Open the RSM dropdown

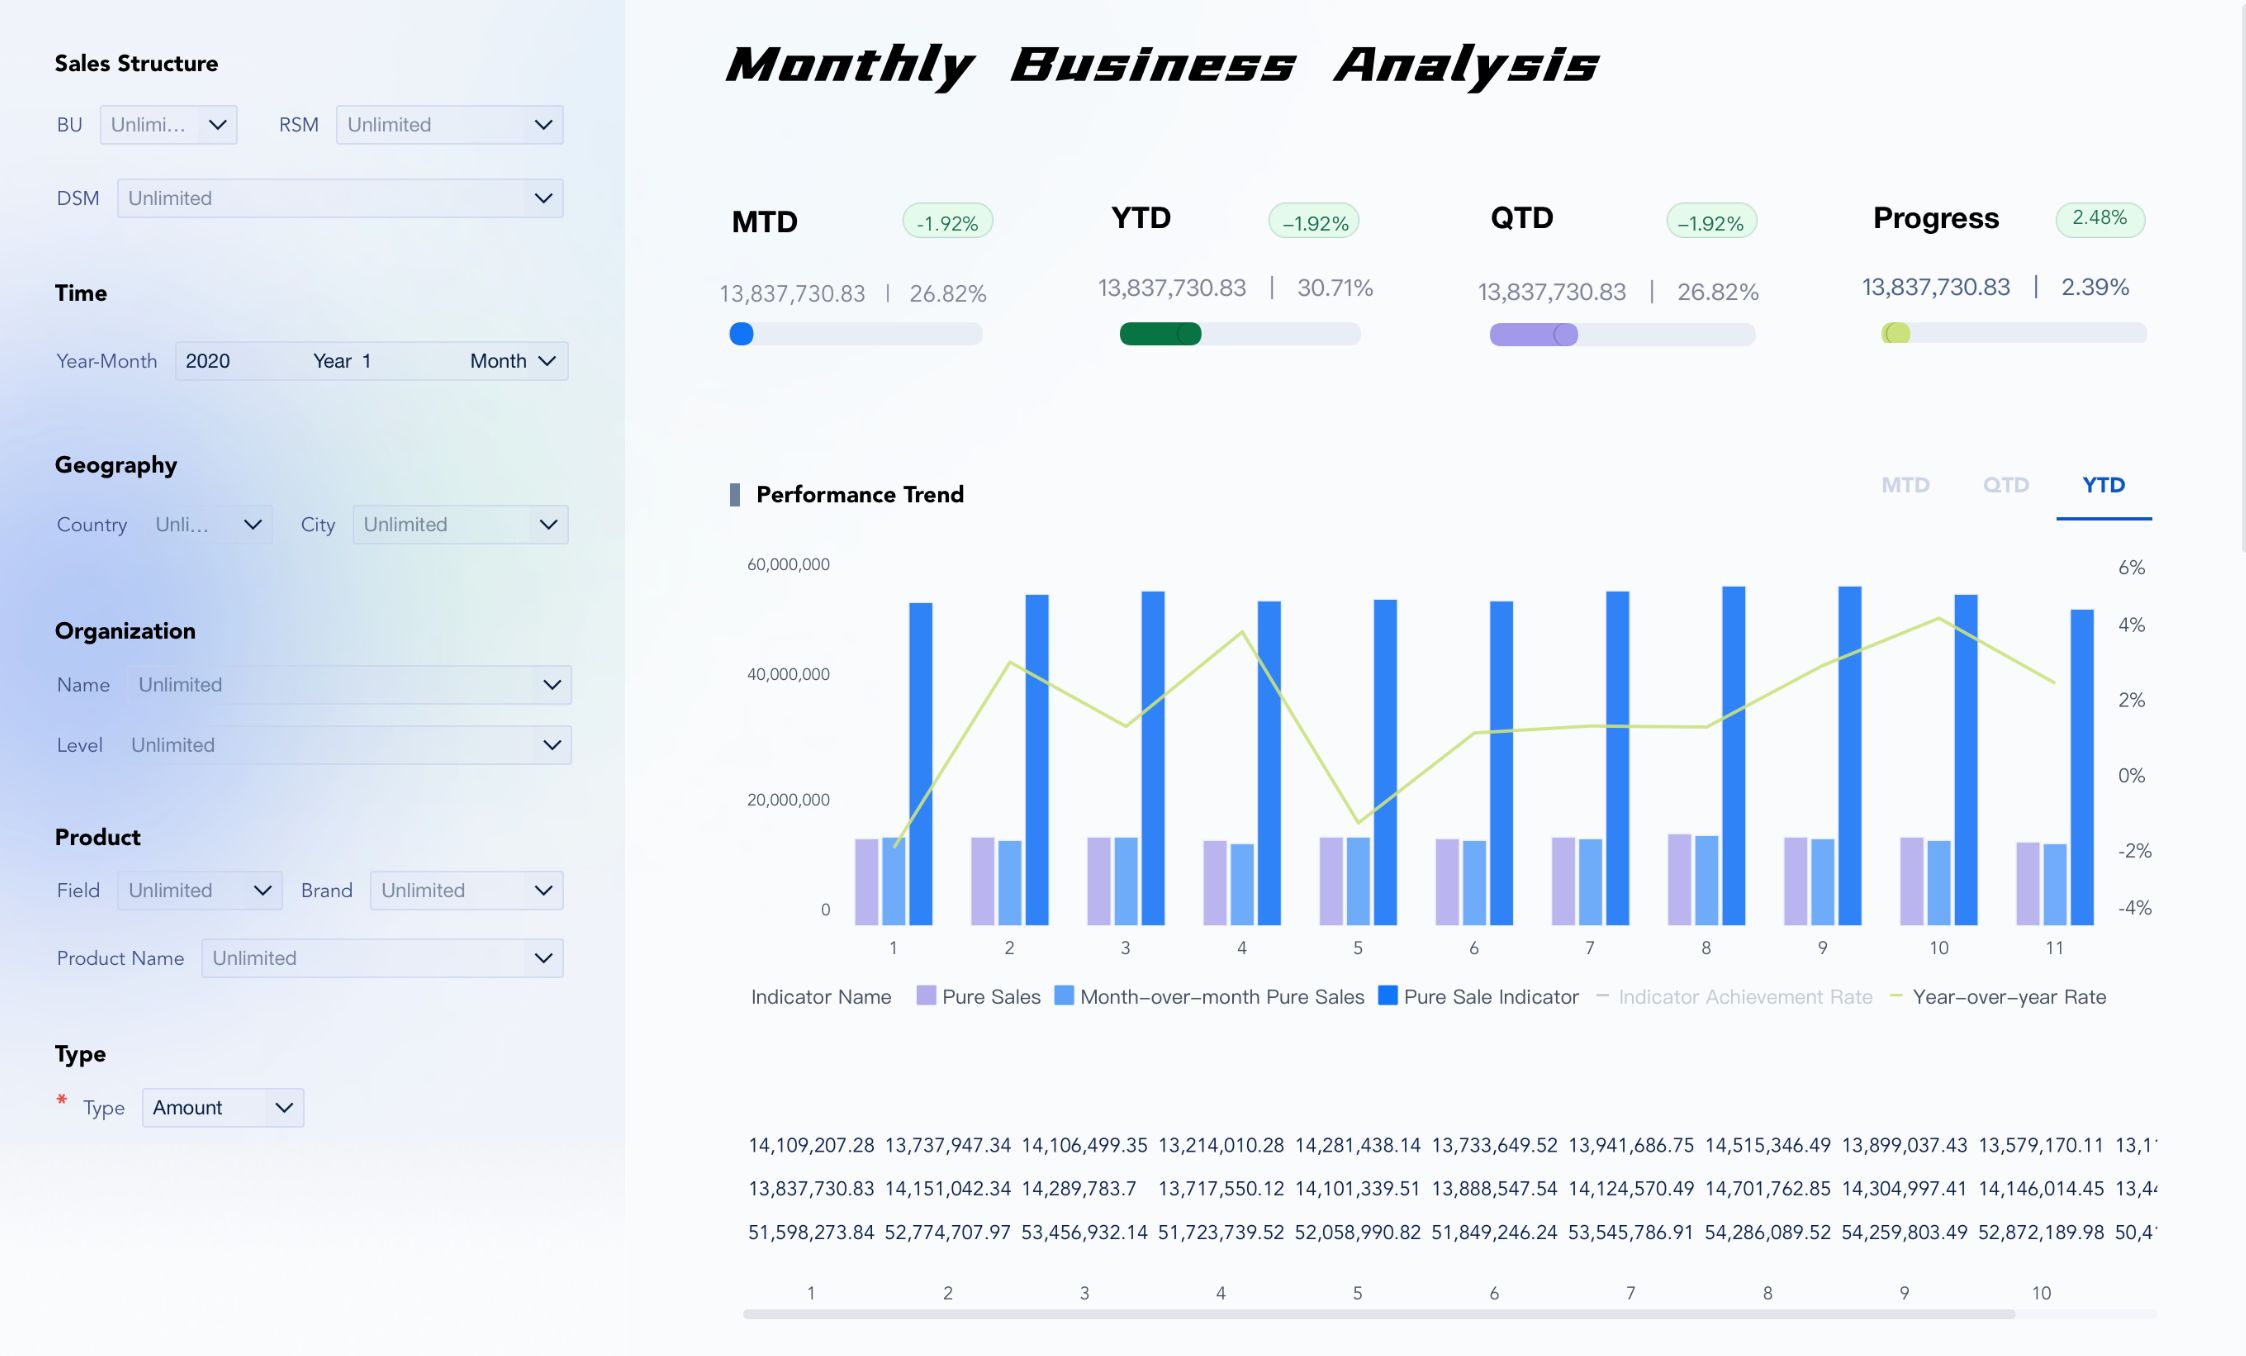pyautogui.click(x=449, y=125)
